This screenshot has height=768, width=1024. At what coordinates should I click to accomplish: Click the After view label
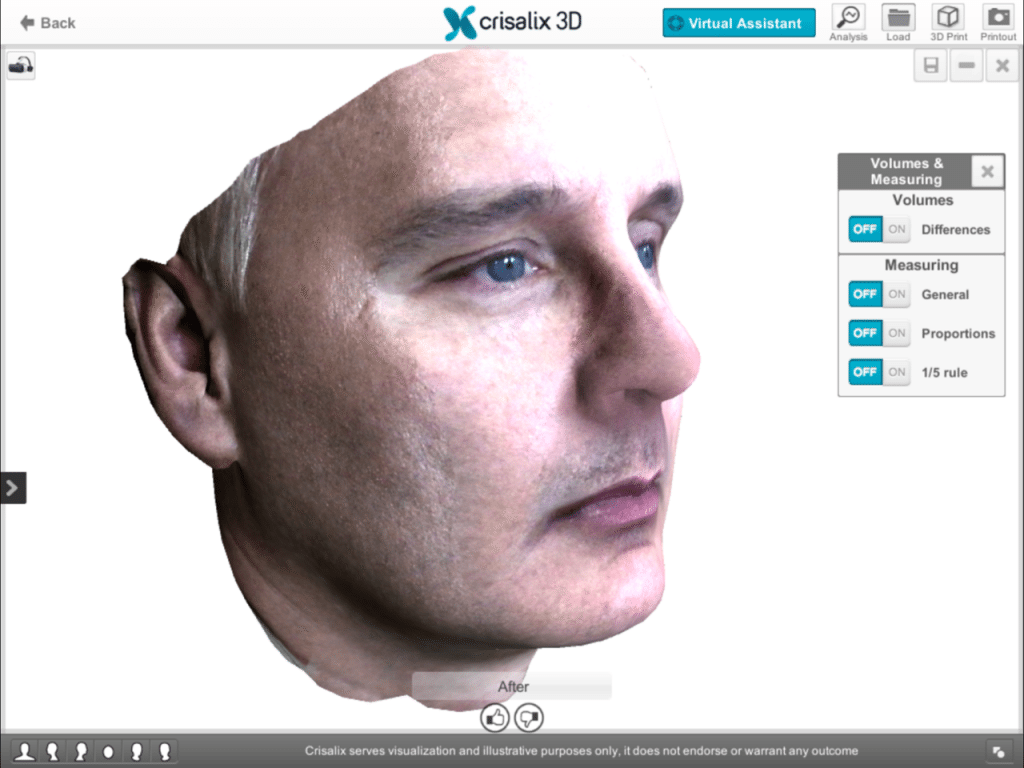click(513, 686)
